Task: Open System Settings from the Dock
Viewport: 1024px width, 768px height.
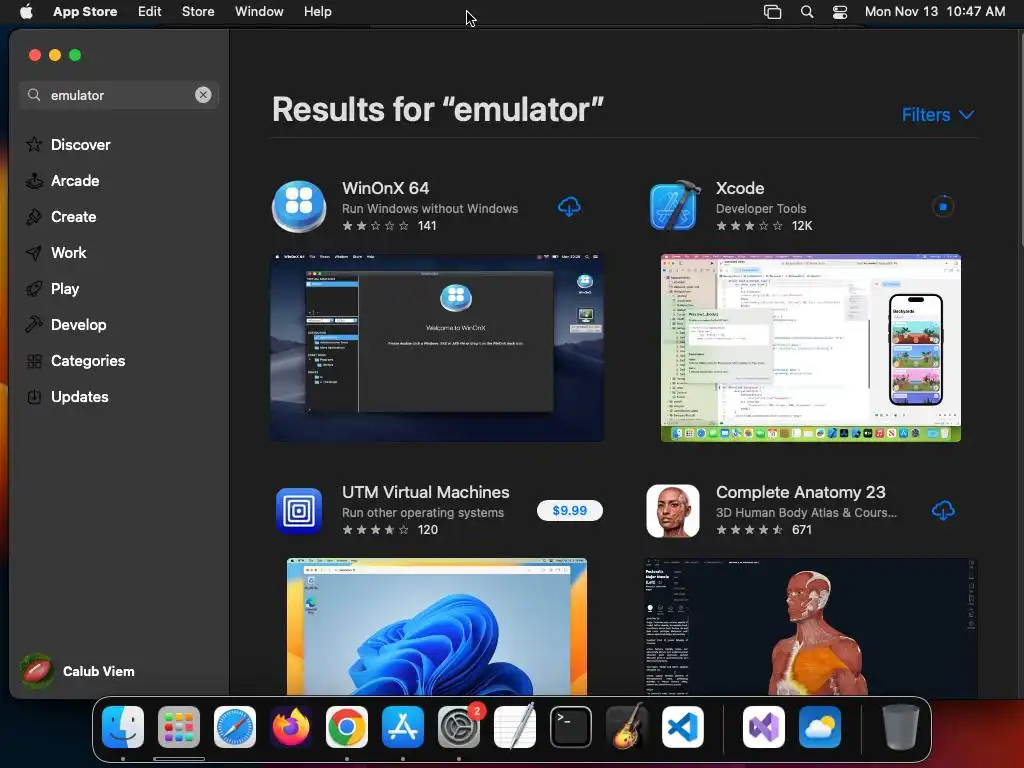Action: (459, 727)
